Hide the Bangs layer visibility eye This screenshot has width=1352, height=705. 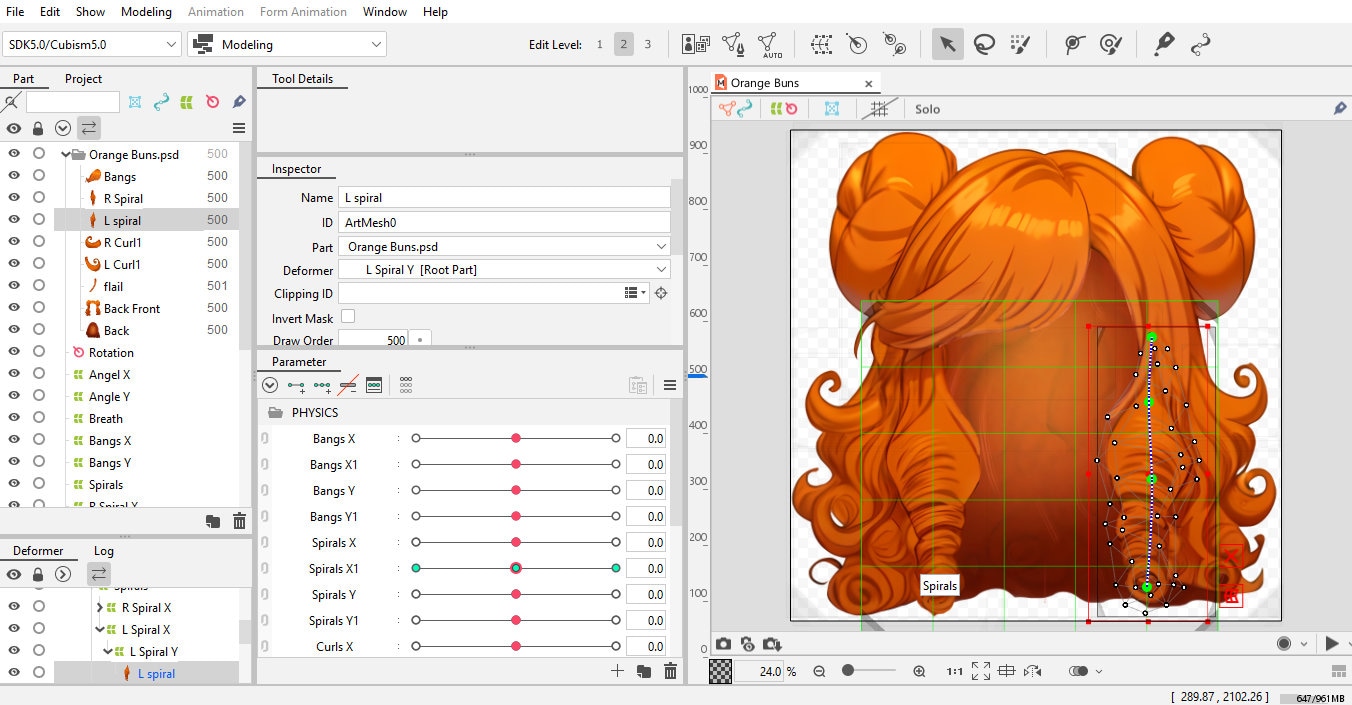[13, 176]
